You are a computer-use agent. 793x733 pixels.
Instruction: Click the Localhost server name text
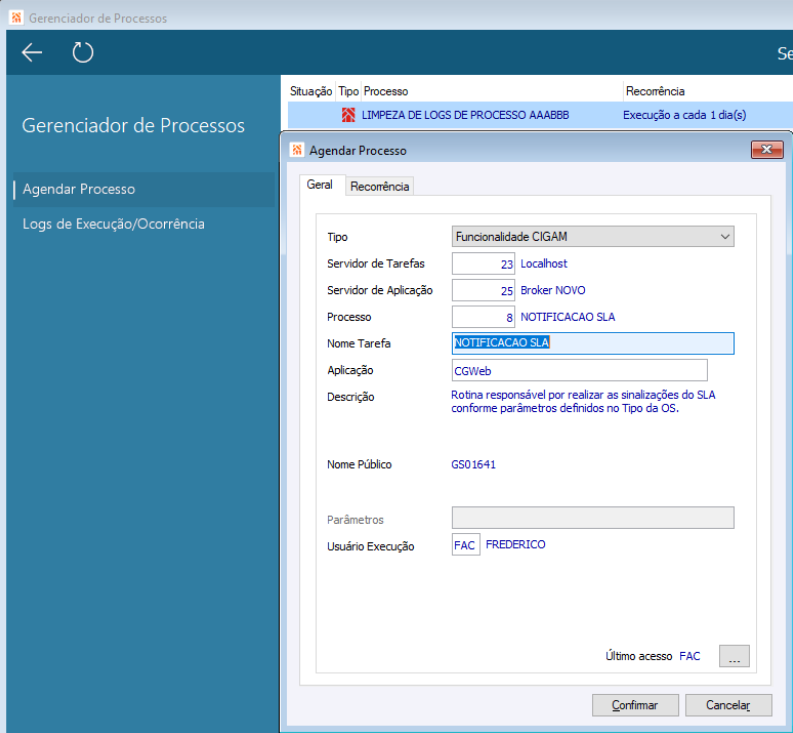coord(544,264)
